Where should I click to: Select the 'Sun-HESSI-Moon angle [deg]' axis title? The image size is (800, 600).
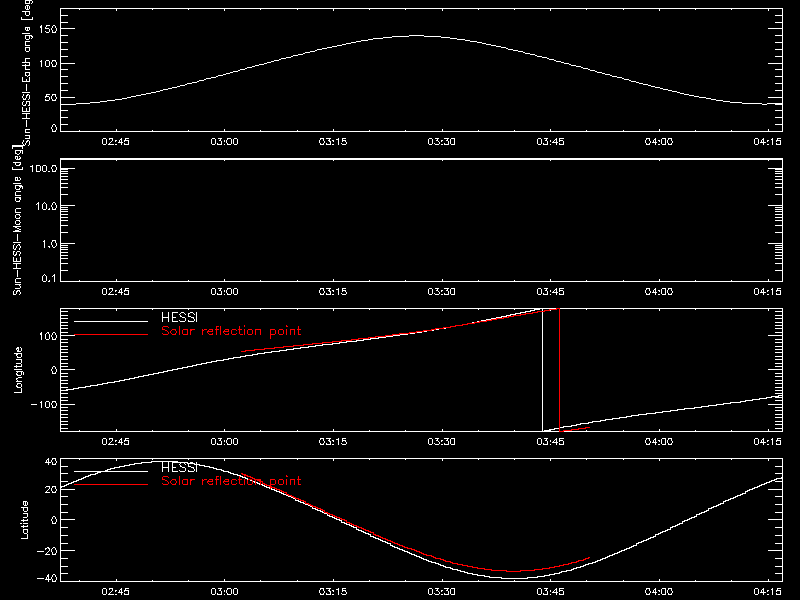17,220
